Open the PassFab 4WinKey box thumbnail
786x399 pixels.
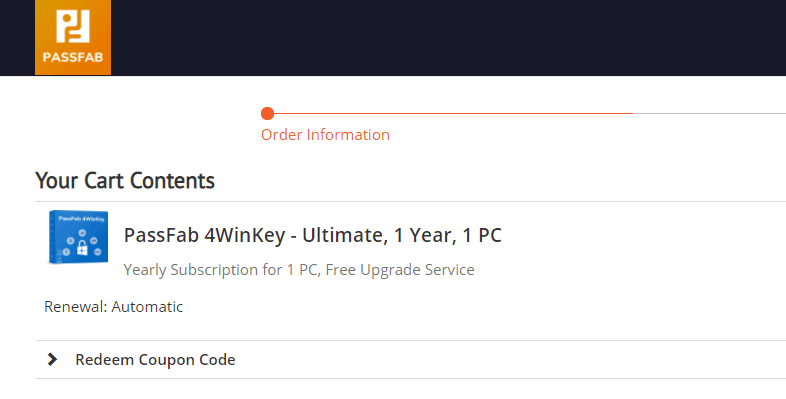78,237
